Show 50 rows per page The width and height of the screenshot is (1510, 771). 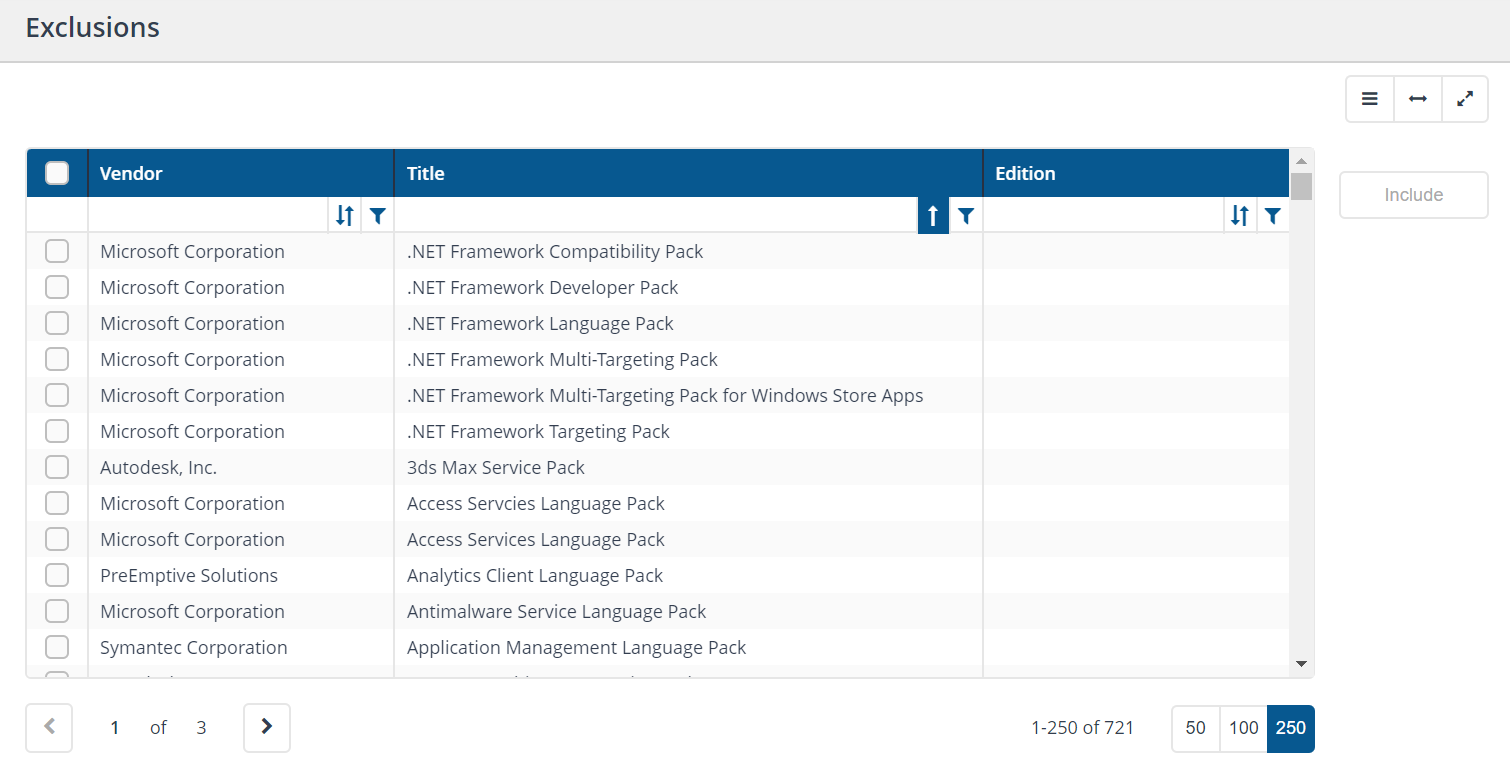[1195, 728]
